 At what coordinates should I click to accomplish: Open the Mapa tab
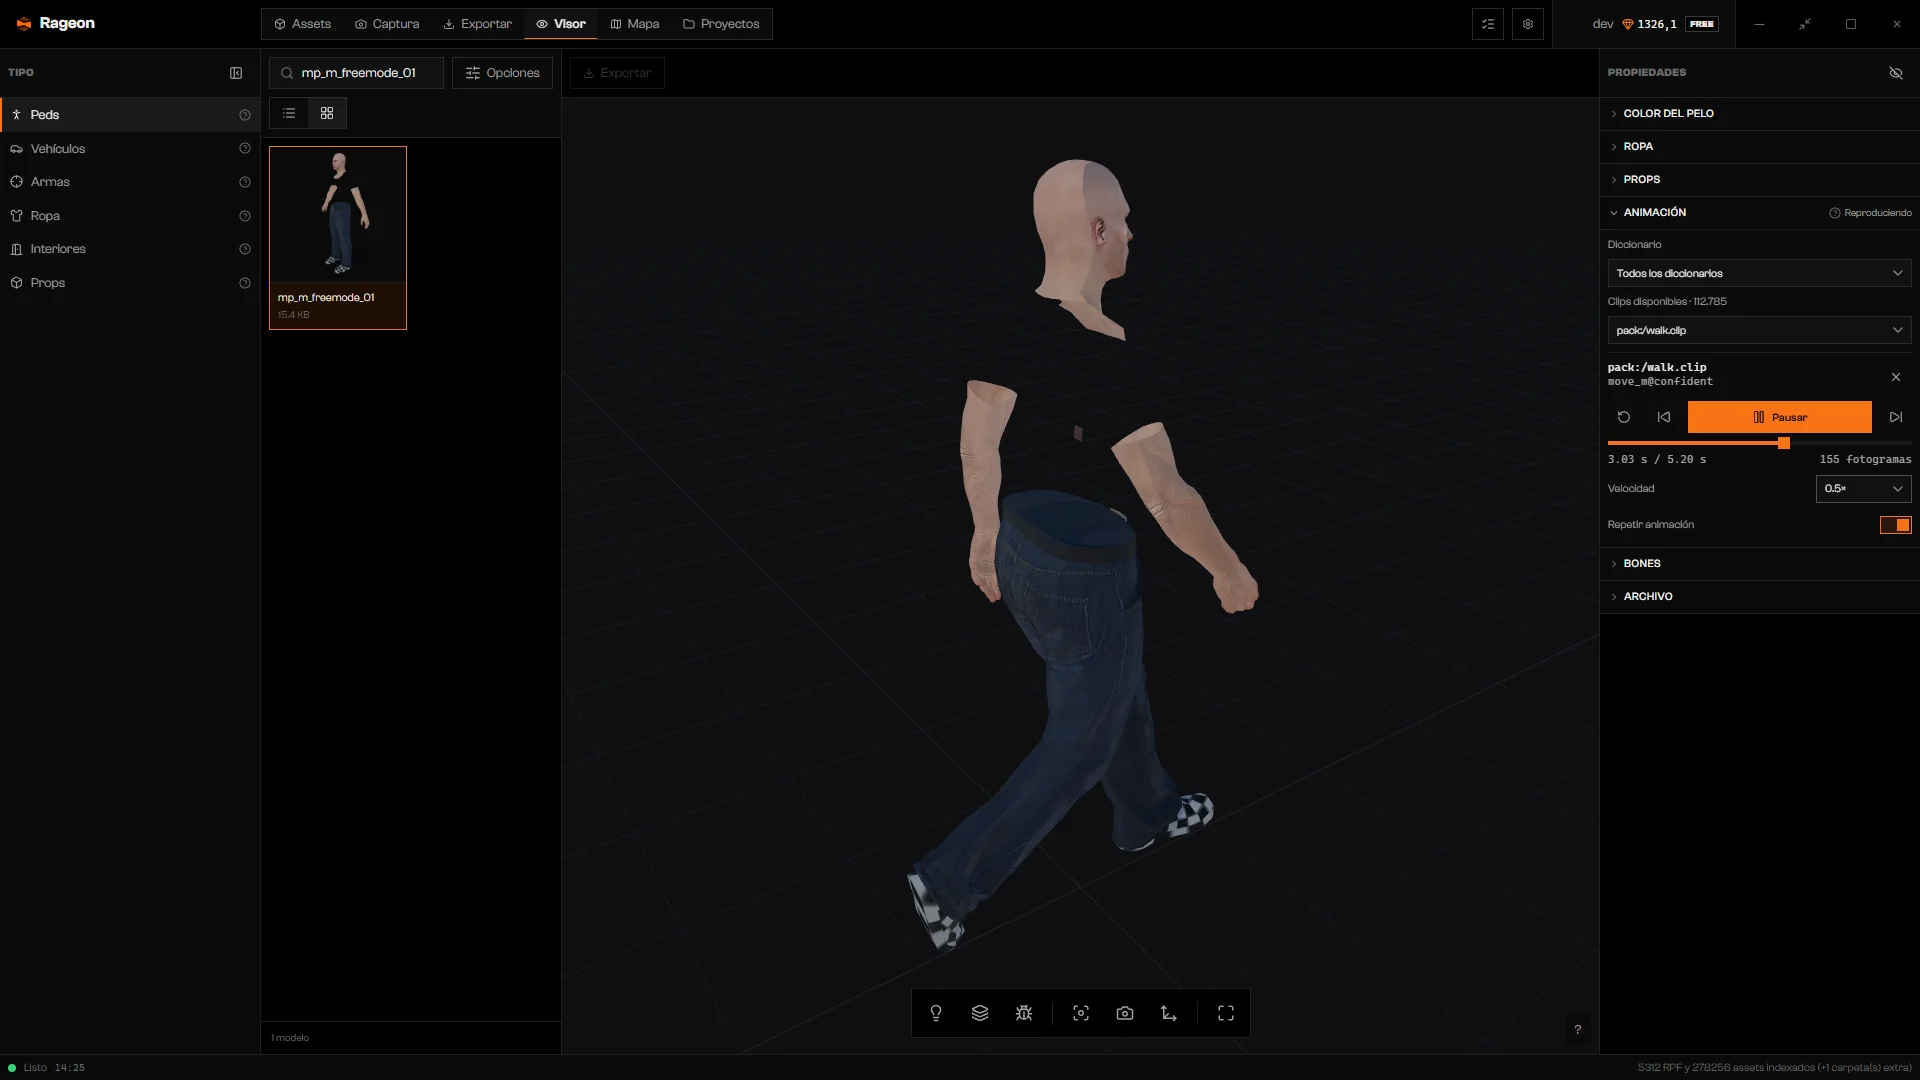635,24
